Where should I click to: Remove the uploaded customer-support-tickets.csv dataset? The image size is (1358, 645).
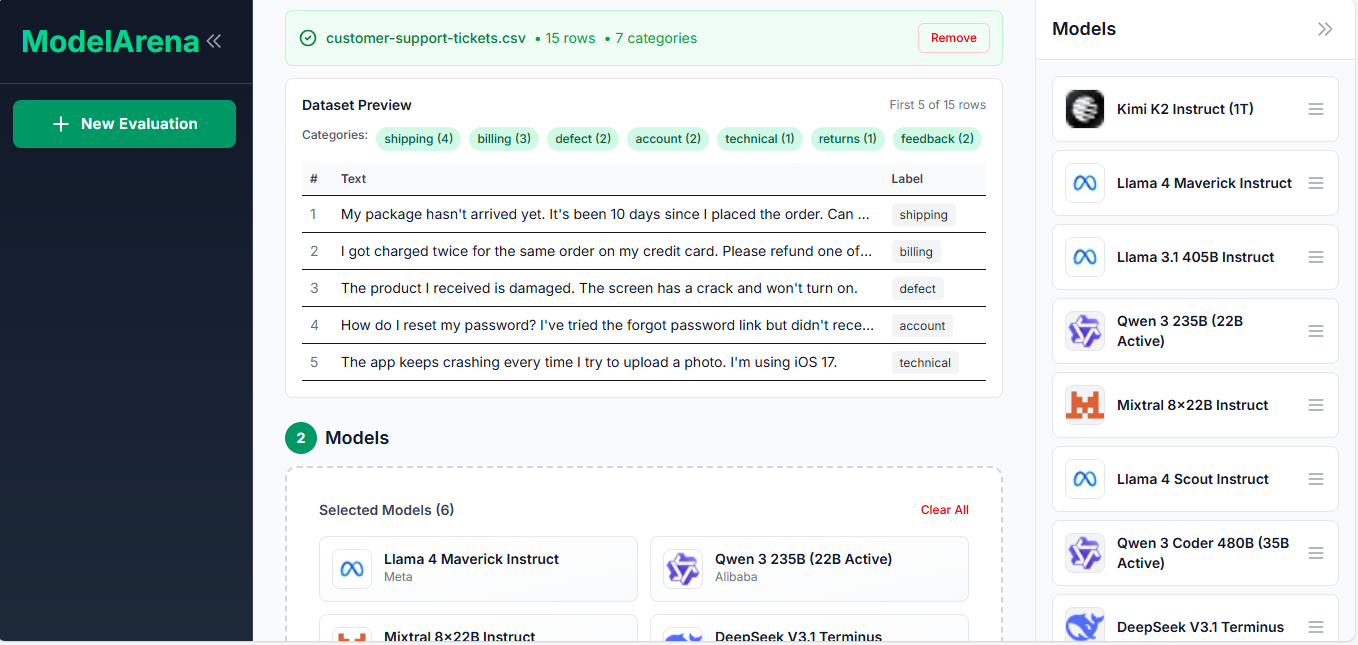953,38
